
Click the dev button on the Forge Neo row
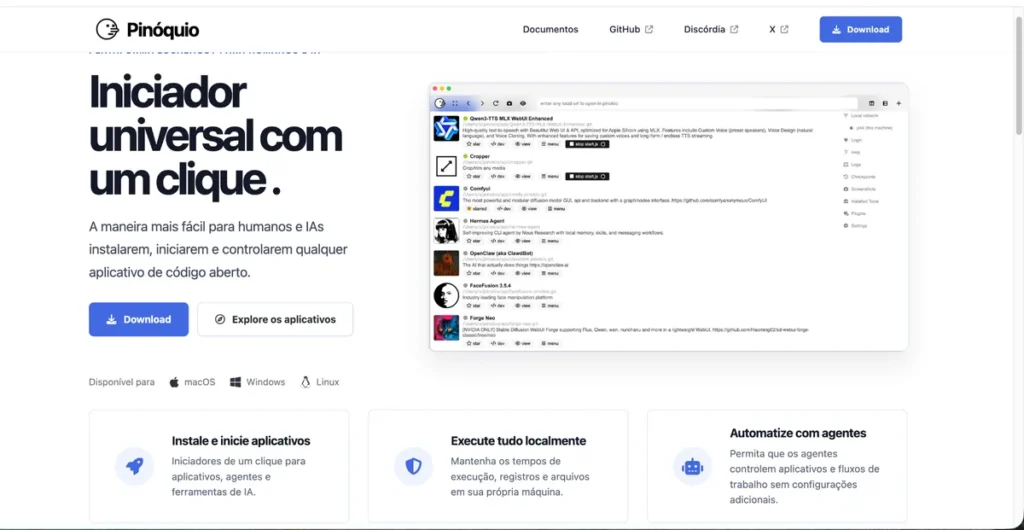(498, 343)
